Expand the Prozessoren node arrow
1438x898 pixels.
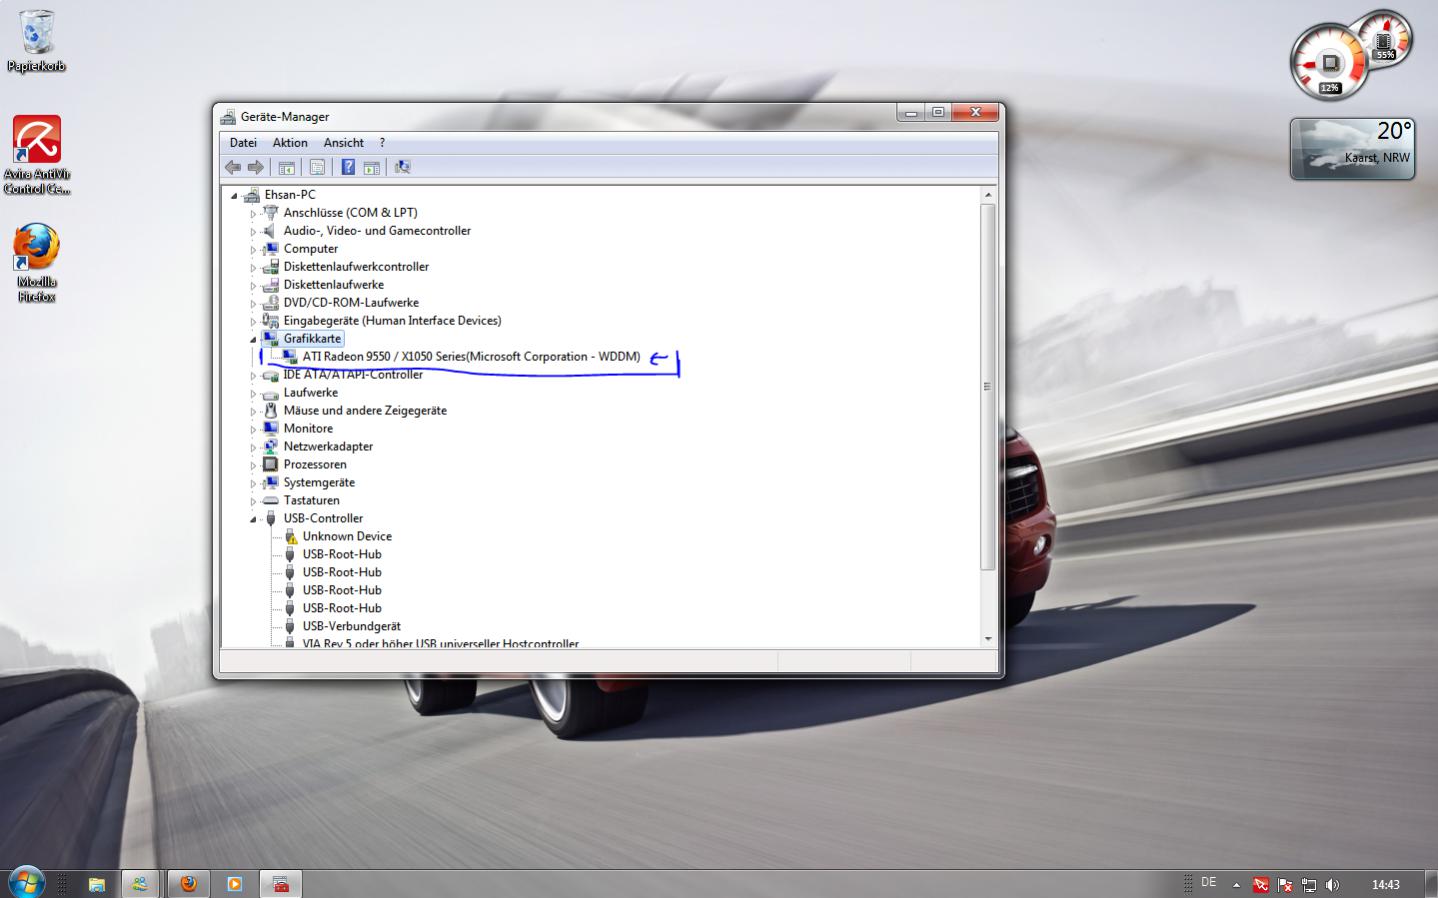tap(253, 466)
